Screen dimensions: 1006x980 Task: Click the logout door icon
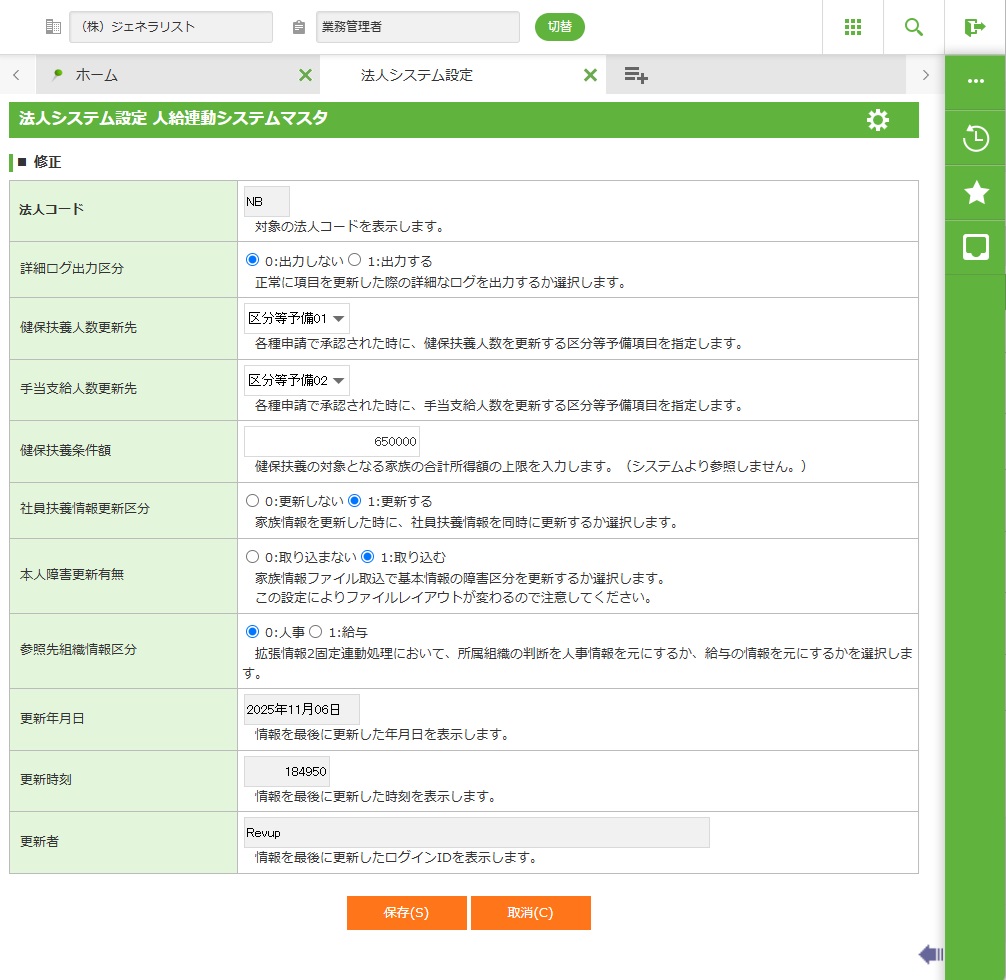(975, 27)
